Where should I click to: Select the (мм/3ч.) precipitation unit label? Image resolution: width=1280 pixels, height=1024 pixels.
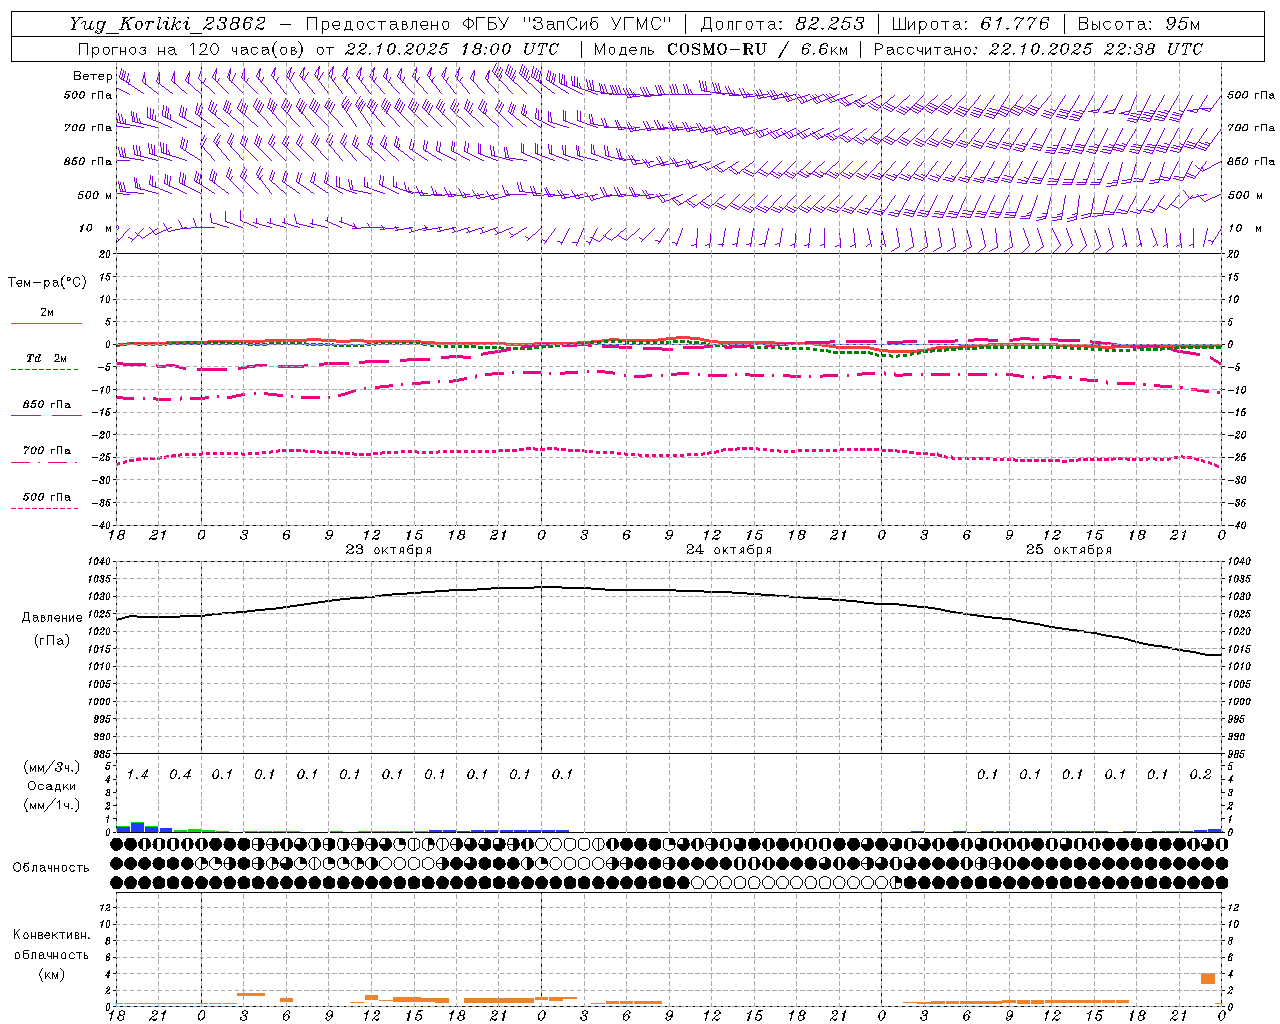[x=52, y=767]
